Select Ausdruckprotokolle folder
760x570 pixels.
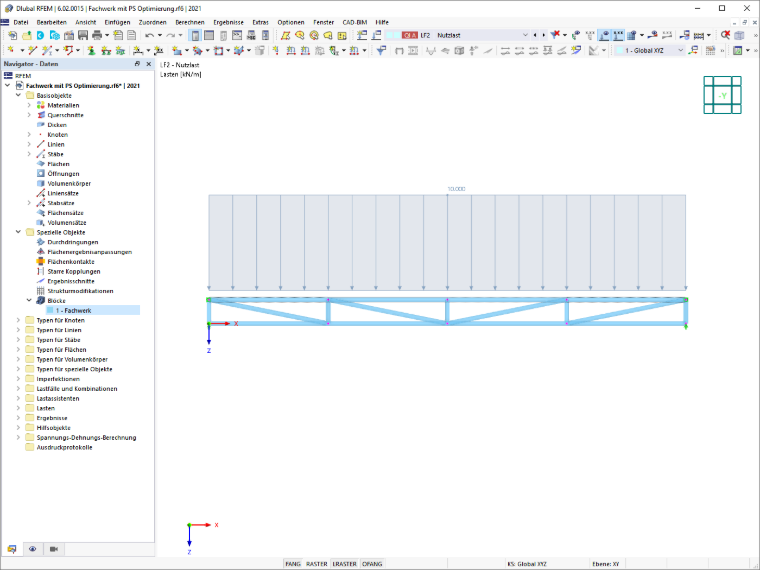(x=64, y=447)
